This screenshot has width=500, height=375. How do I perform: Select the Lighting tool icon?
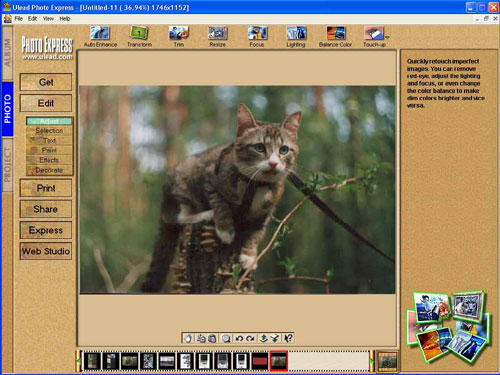click(296, 33)
